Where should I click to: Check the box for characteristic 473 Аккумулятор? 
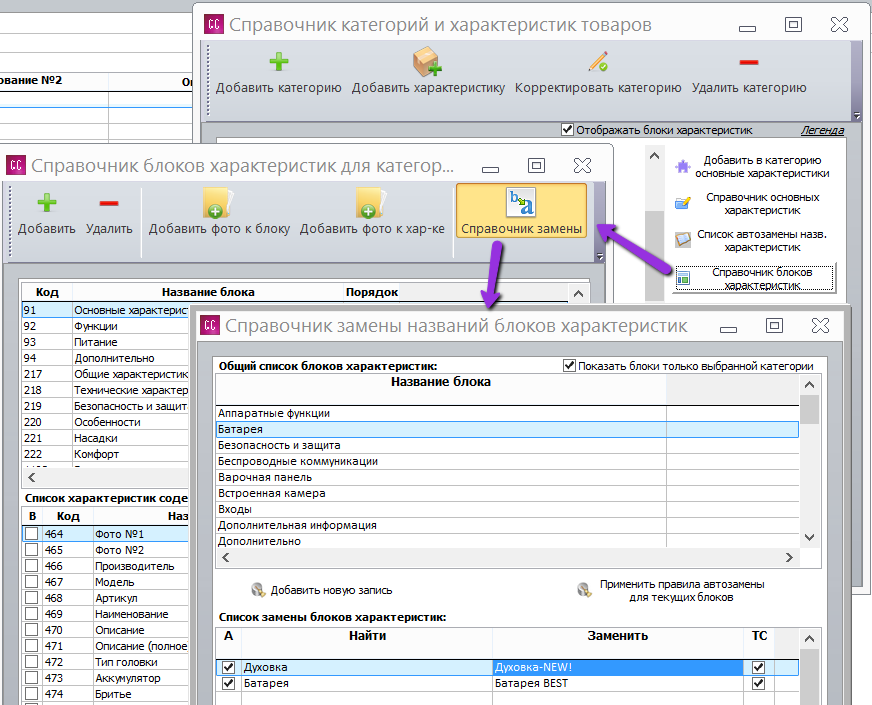tap(32, 678)
